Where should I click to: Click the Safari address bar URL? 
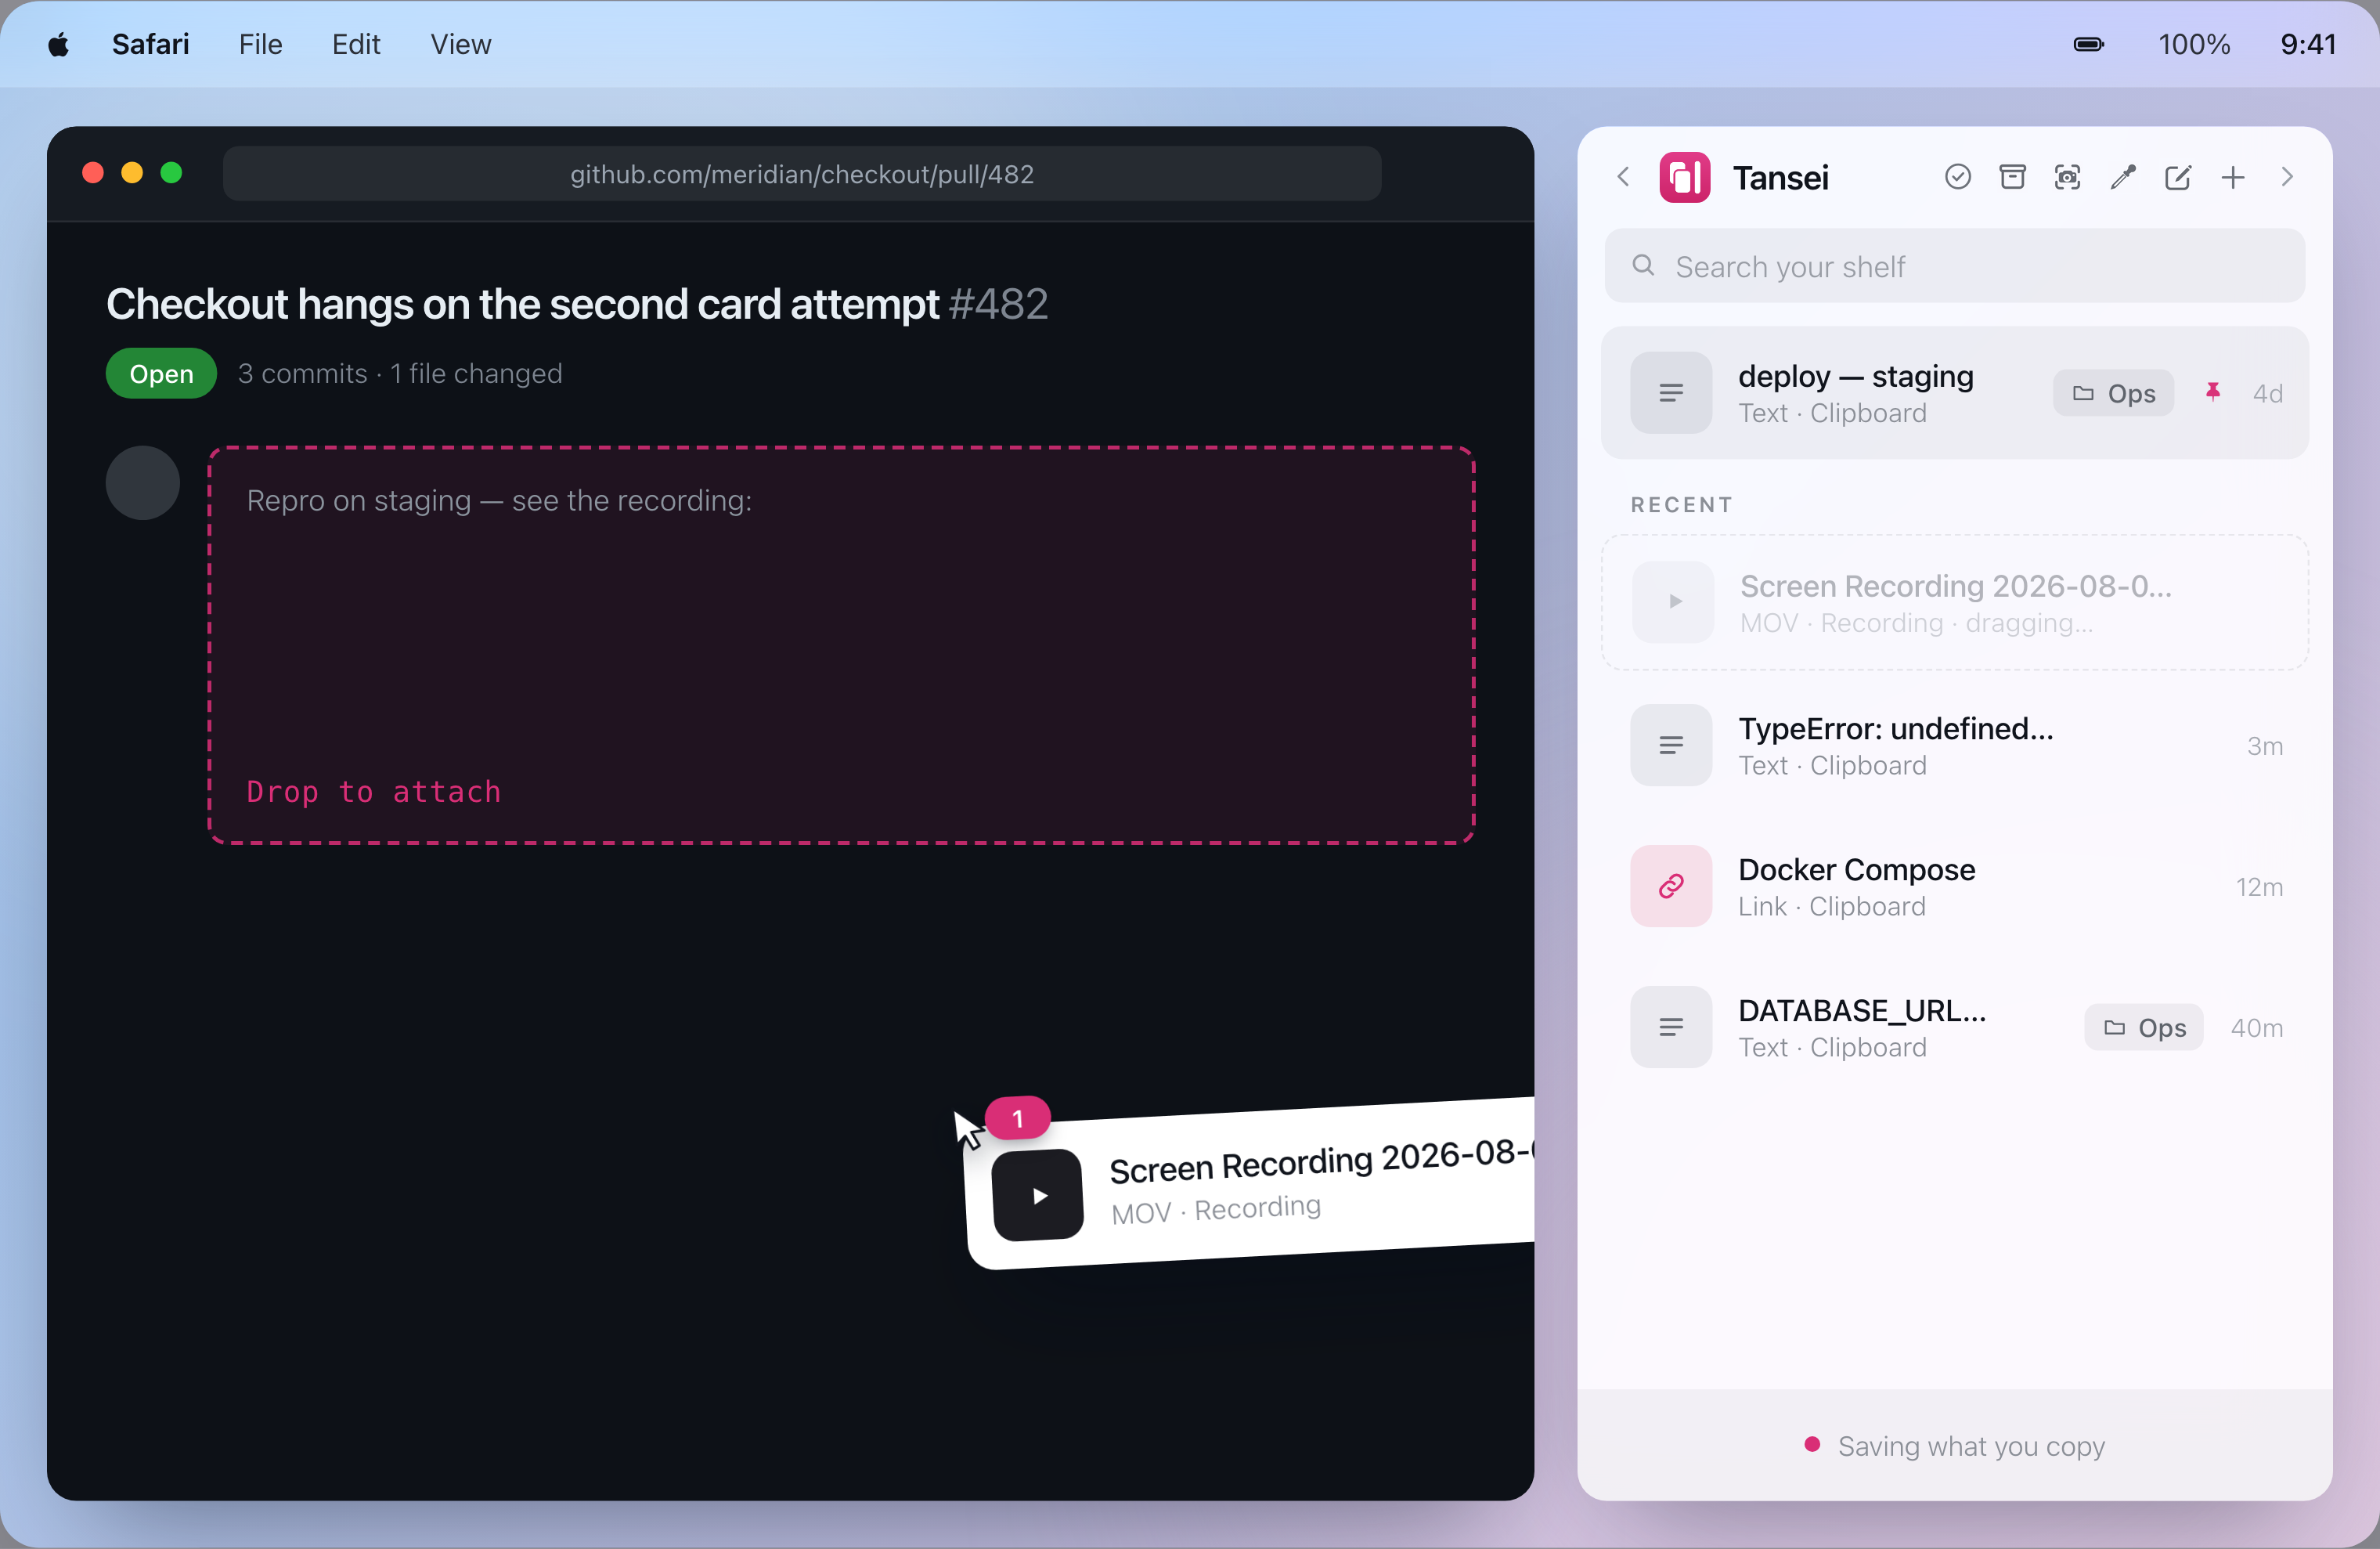802,174
